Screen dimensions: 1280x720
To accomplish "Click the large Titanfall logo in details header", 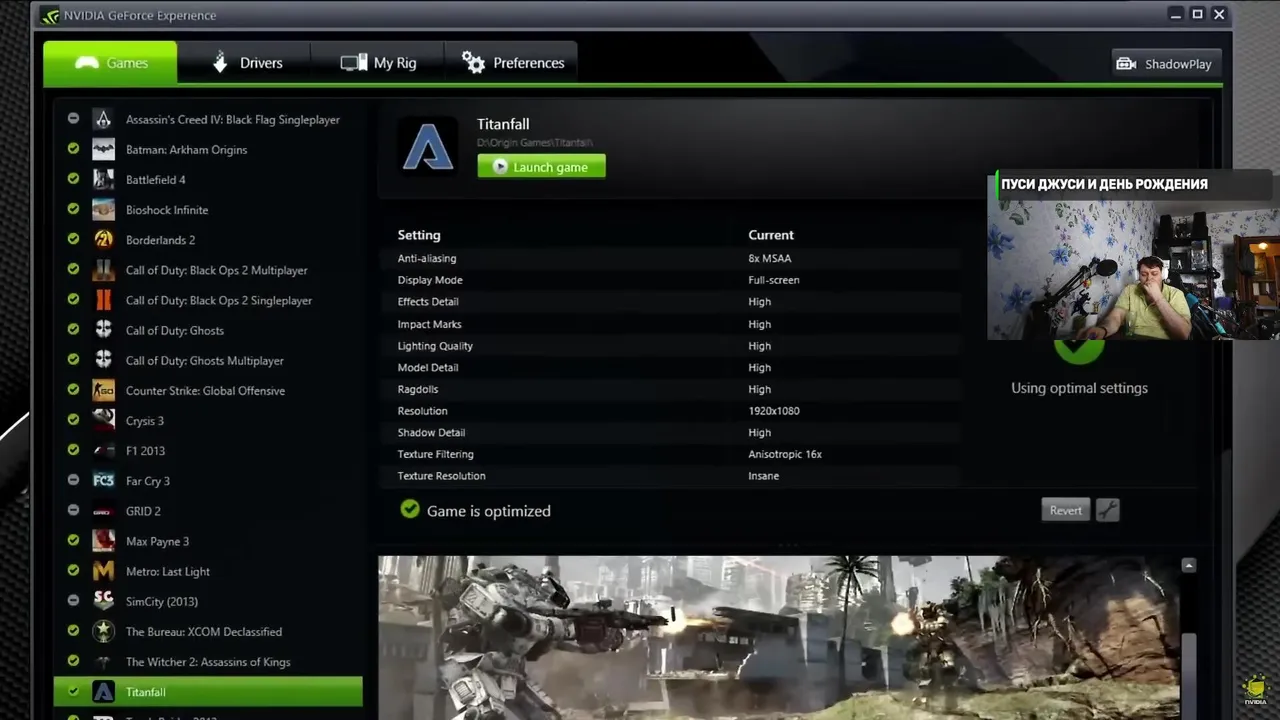I will pyautogui.click(x=428, y=147).
